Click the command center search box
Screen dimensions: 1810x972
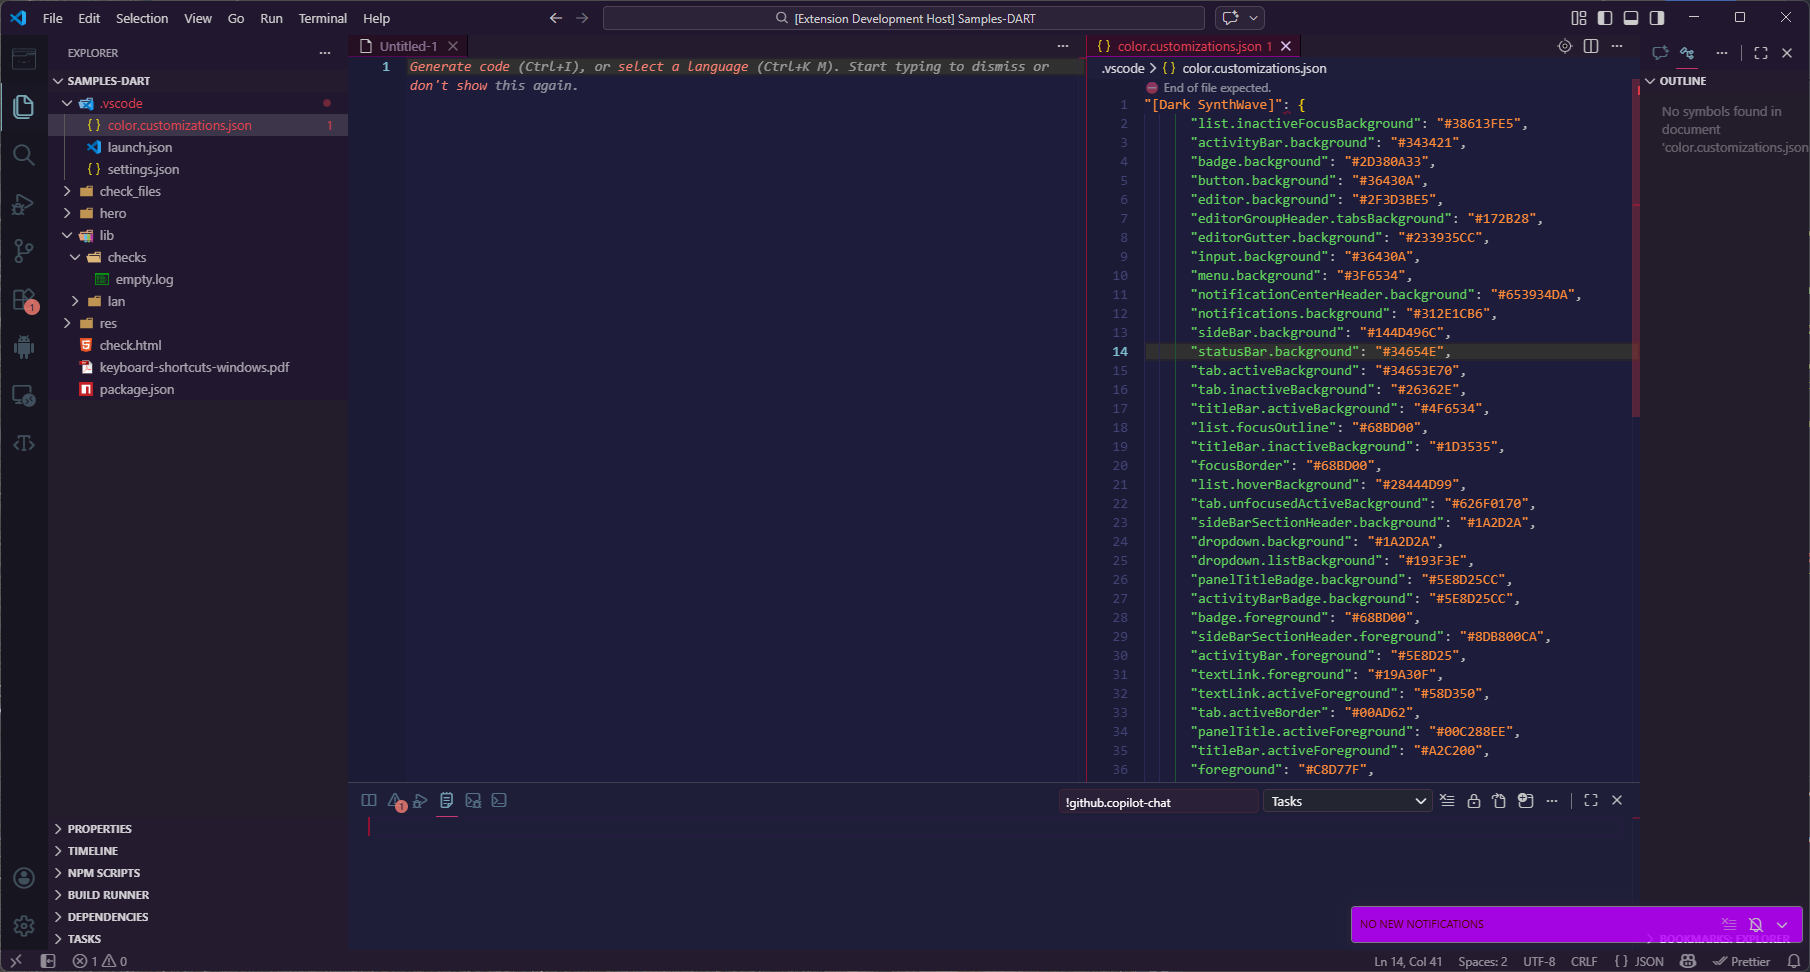click(904, 18)
